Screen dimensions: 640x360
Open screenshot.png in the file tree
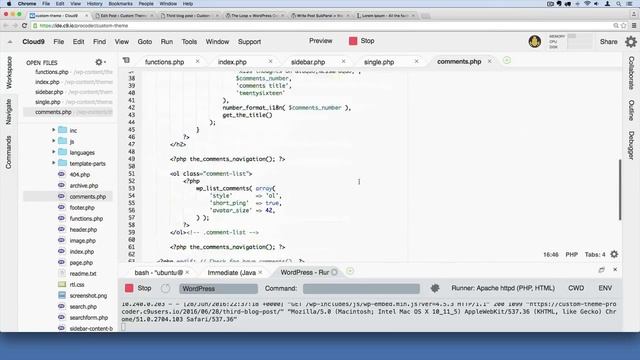tap(88, 296)
